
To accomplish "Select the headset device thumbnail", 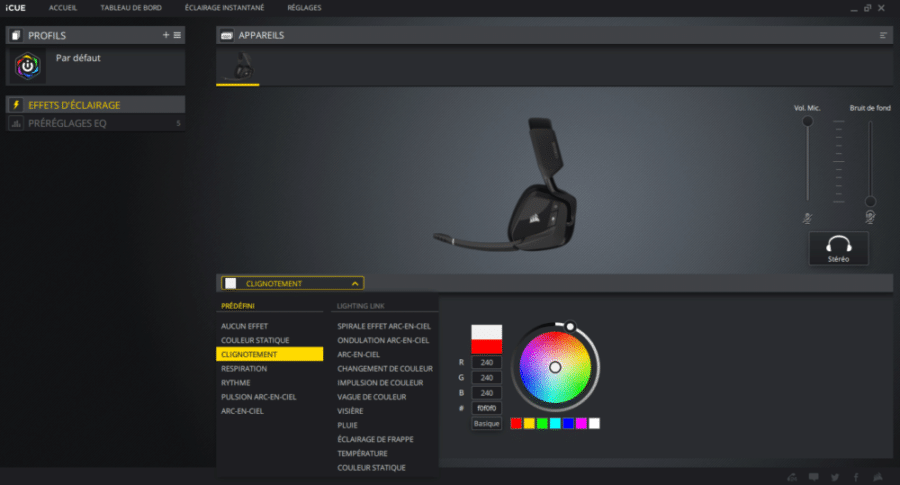I will 238,66.
